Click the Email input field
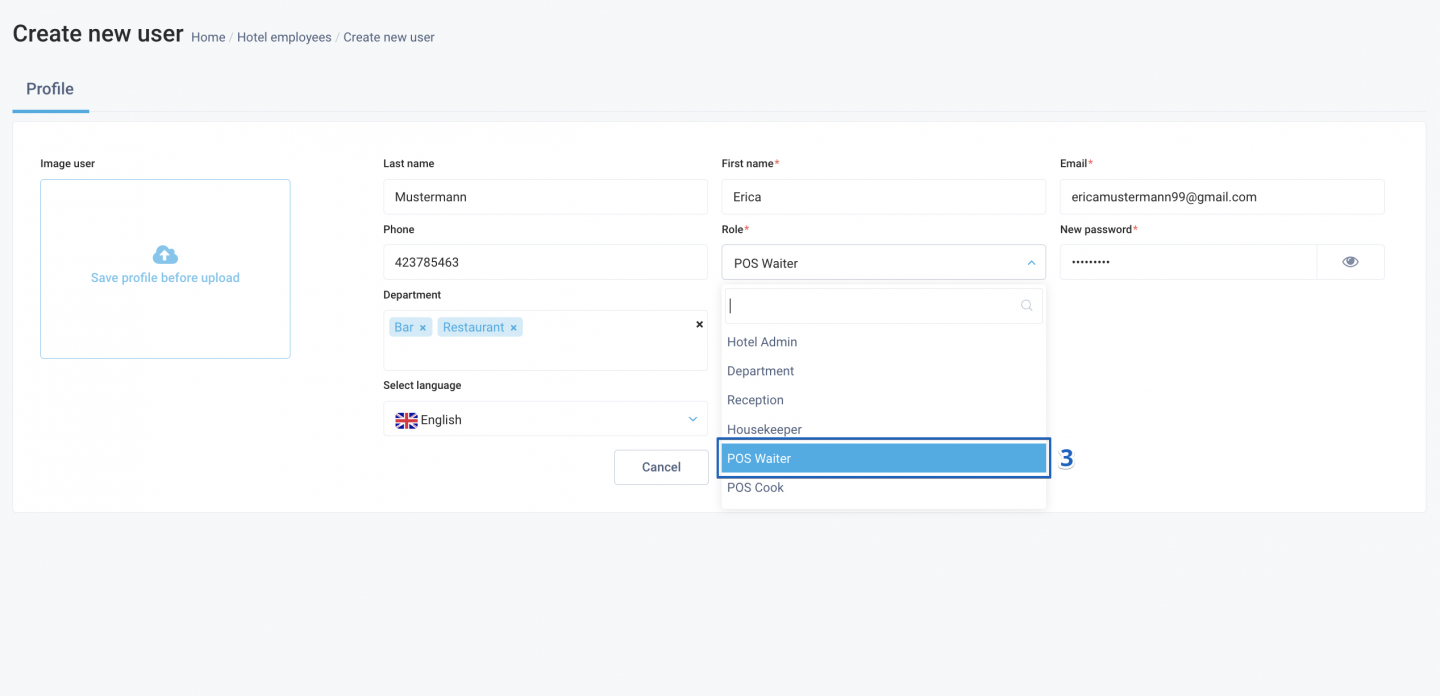The height and width of the screenshot is (696, 1440). [x=1222, y=197]
